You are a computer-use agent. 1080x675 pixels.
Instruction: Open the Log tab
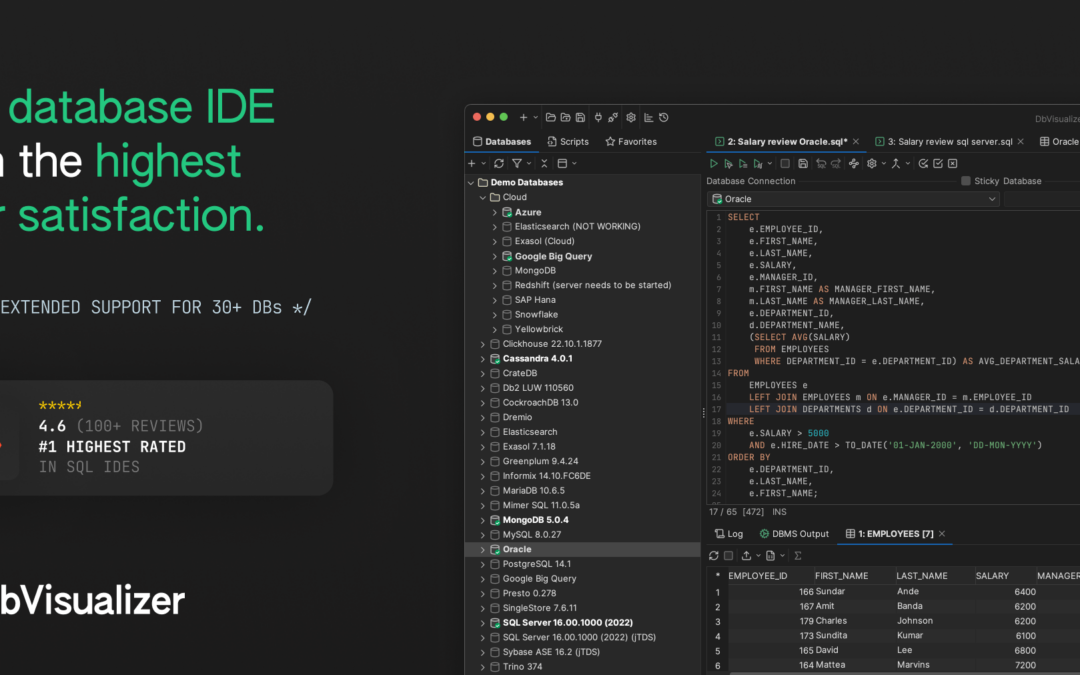click(x=729, y=534)
